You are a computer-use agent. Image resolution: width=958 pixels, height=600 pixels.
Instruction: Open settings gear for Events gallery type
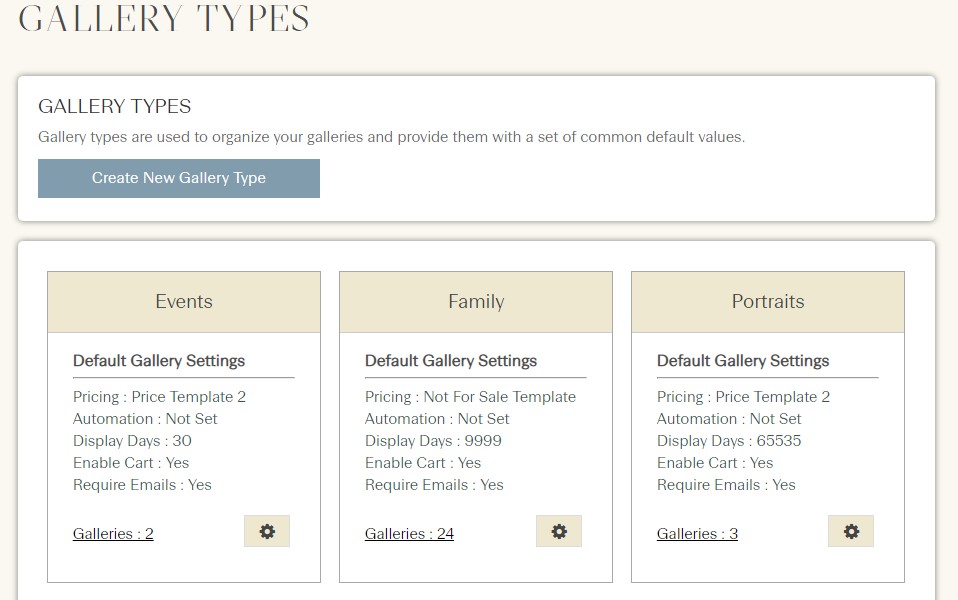pyautogui.click(x=267, y=531)
